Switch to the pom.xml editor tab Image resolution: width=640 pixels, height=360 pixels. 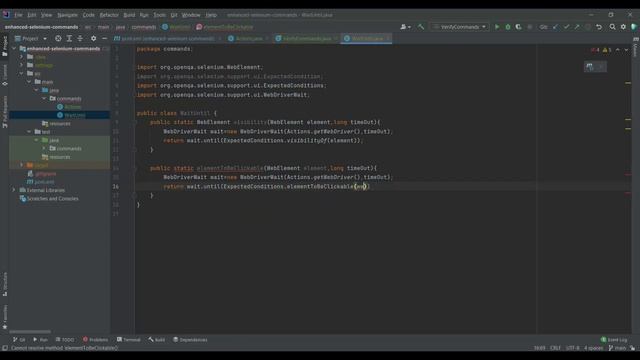(167, 38)
